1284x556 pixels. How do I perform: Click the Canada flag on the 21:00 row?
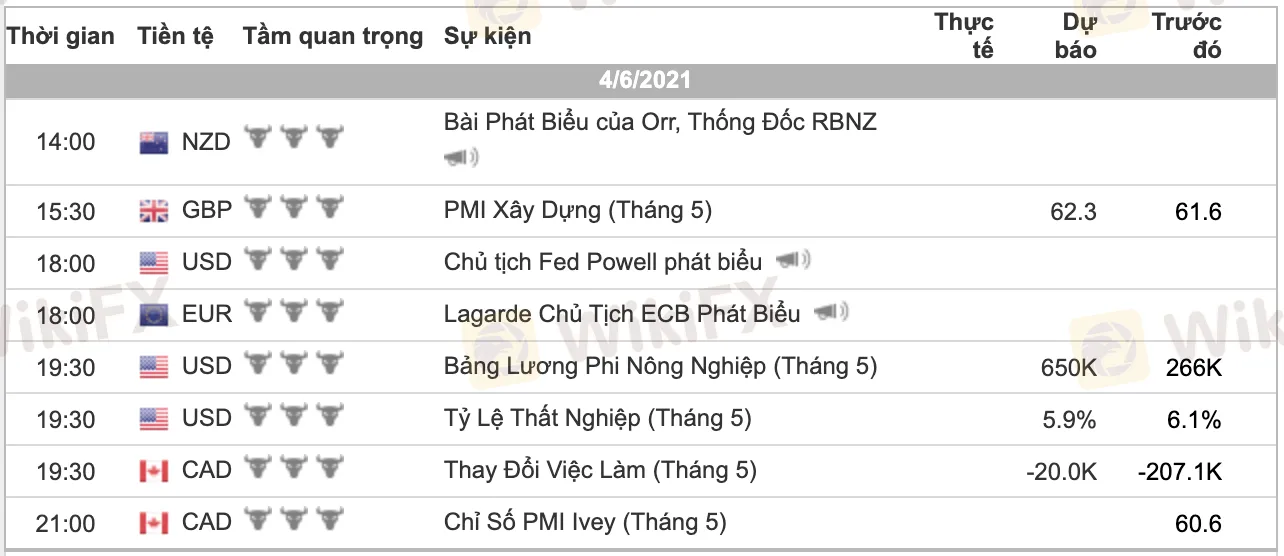(154, 523)
